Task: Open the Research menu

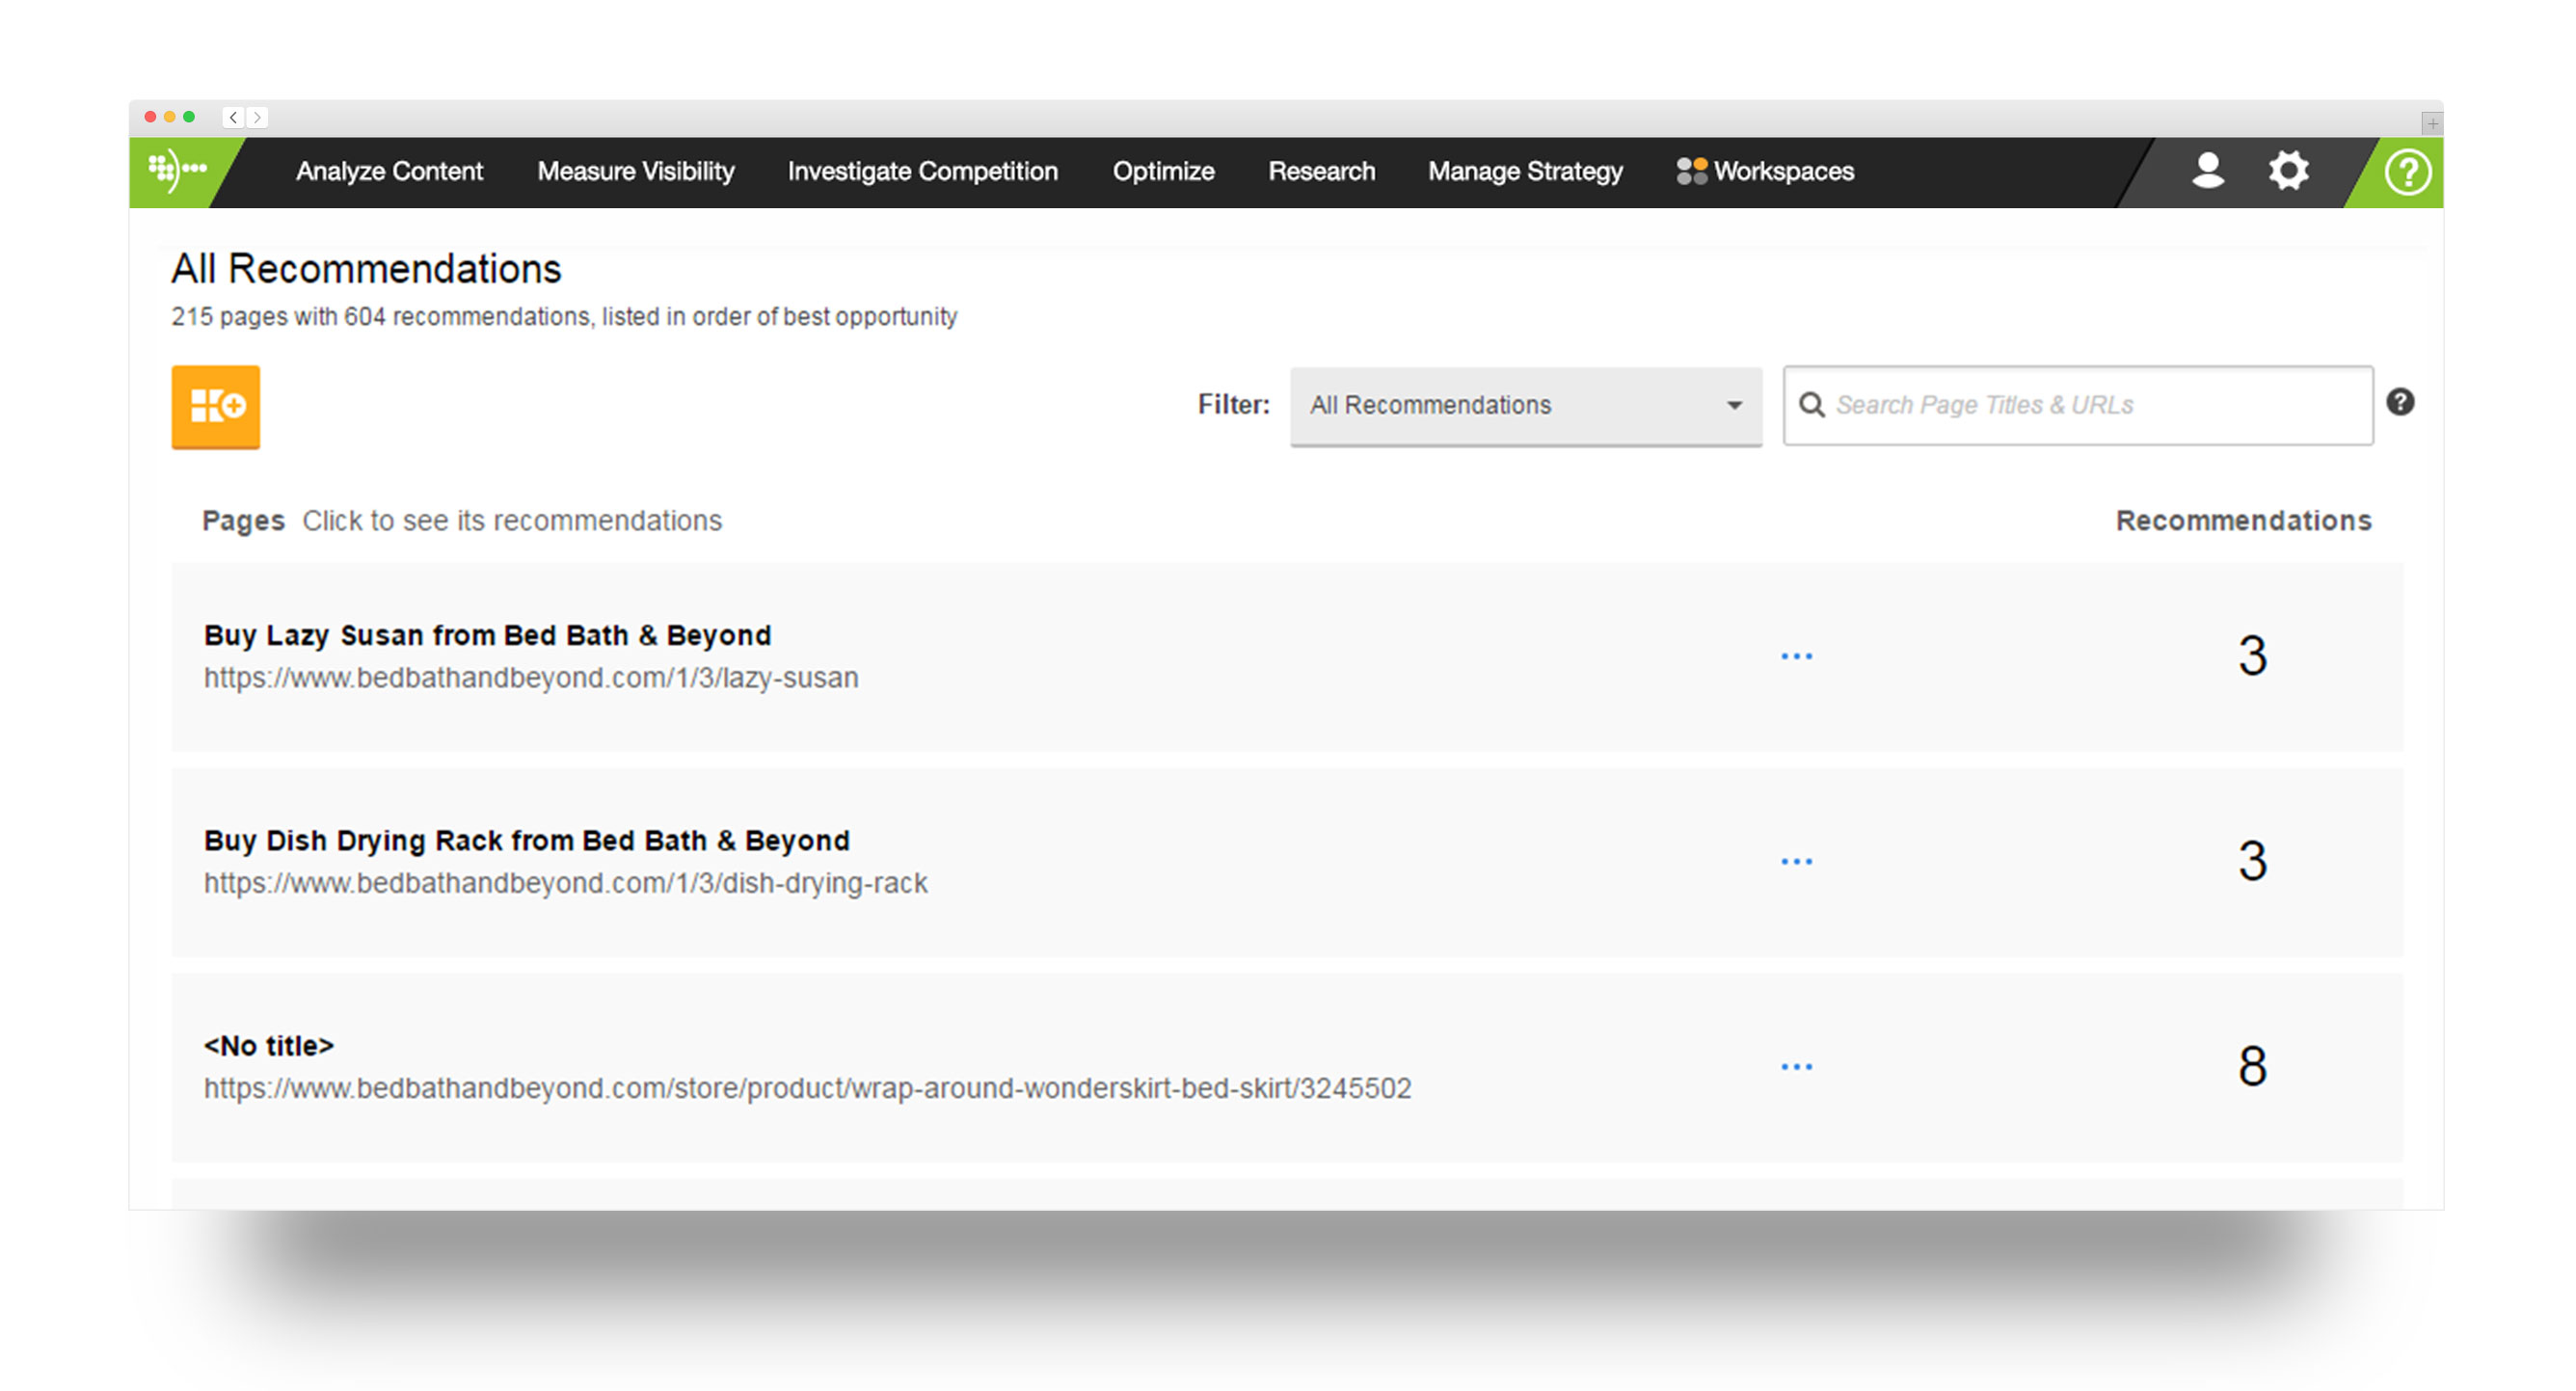Action: point(1321,171)
